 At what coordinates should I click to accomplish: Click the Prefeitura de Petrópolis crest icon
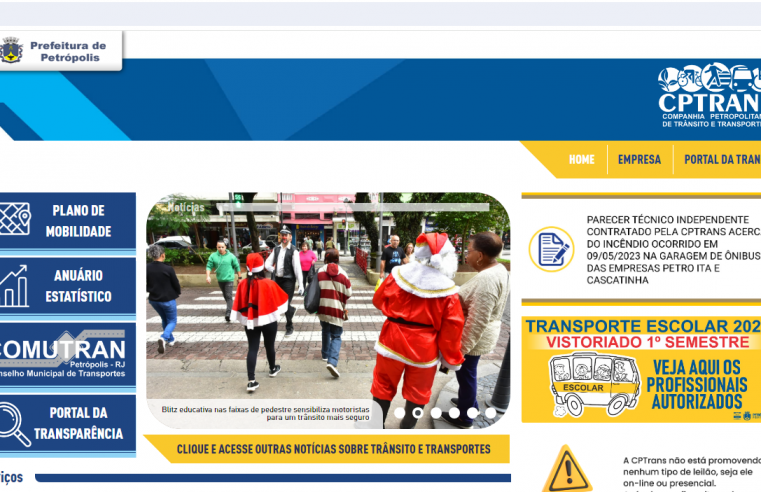coord(11,50)
